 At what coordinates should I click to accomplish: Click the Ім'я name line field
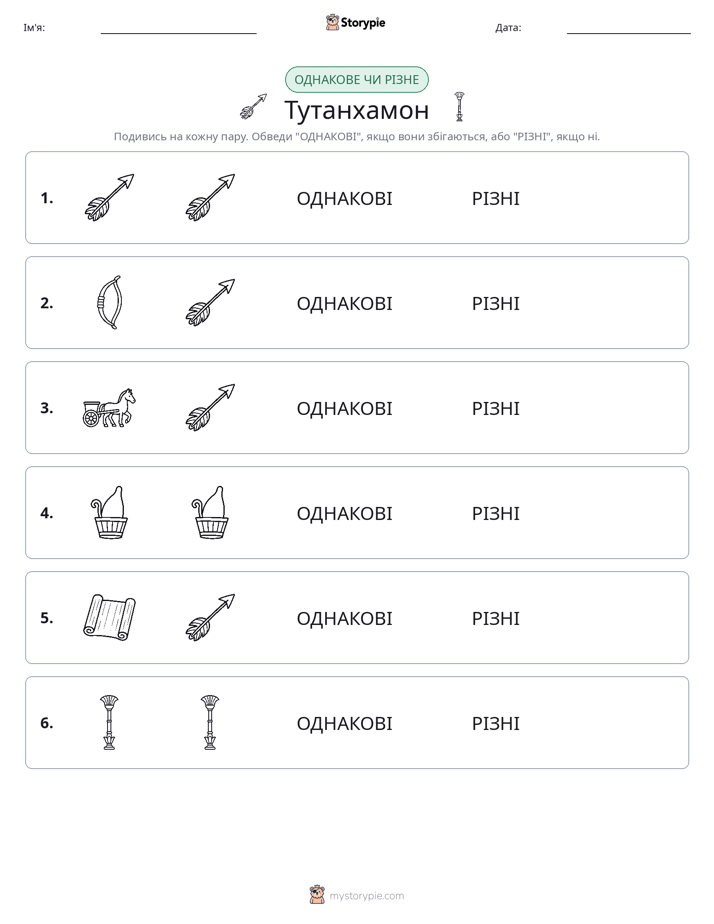point(178,28)
